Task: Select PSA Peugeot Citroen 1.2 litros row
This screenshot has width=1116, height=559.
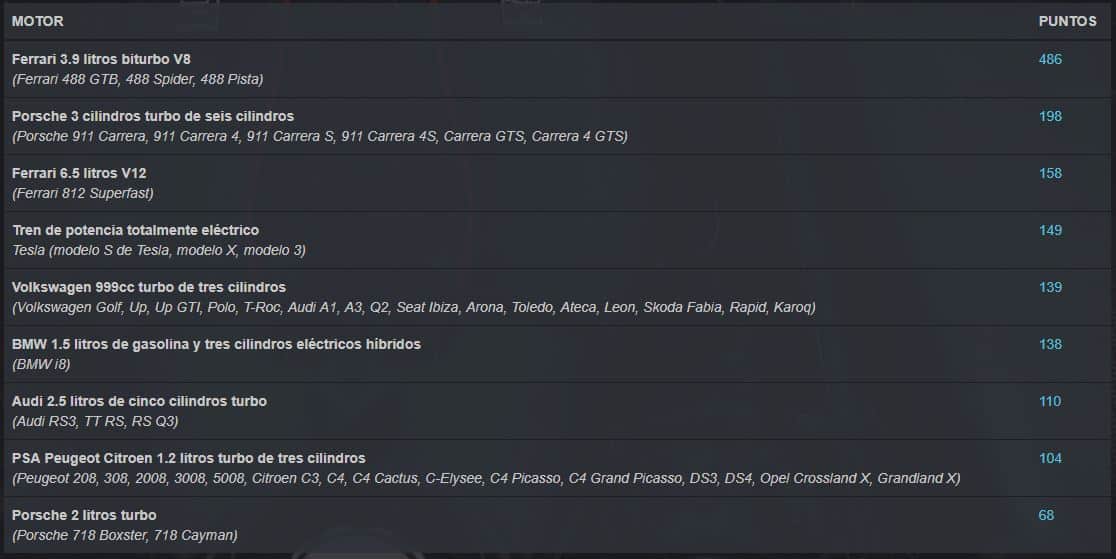Action: point(558,468)
